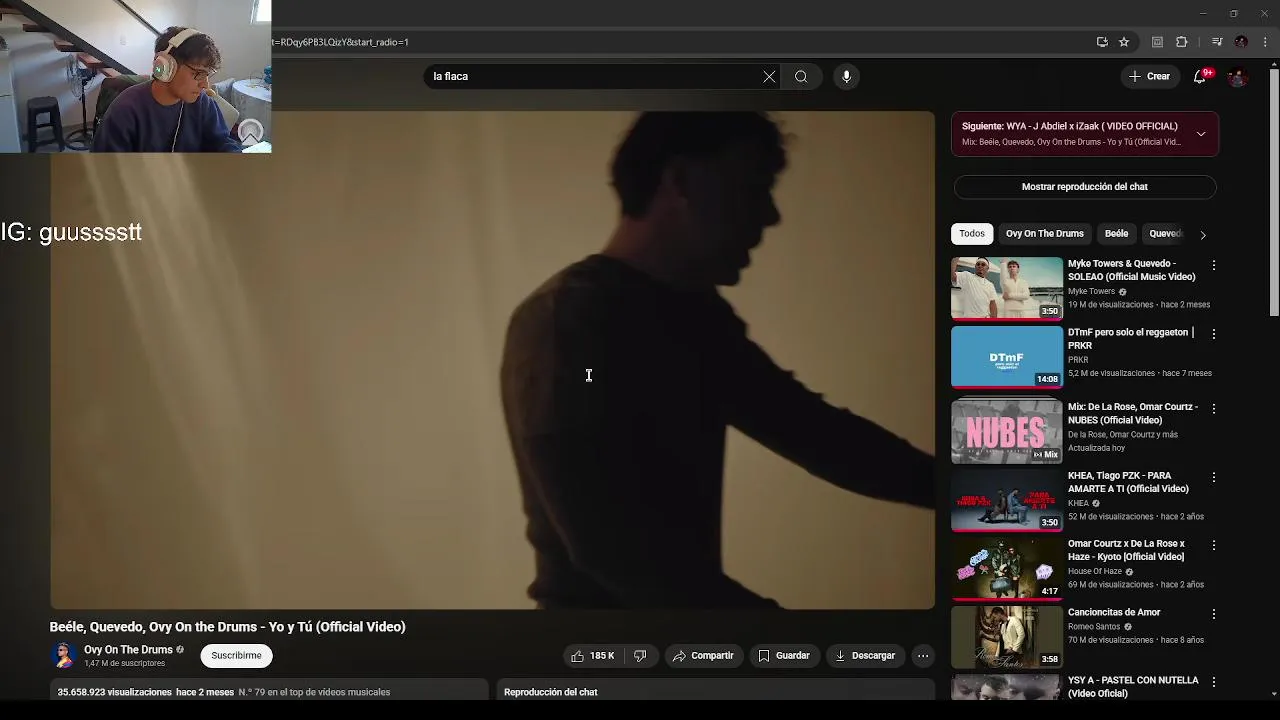Click the Siguiente: WYA next video text
The image size is (1280, 720).
[x=1070, y=126]
